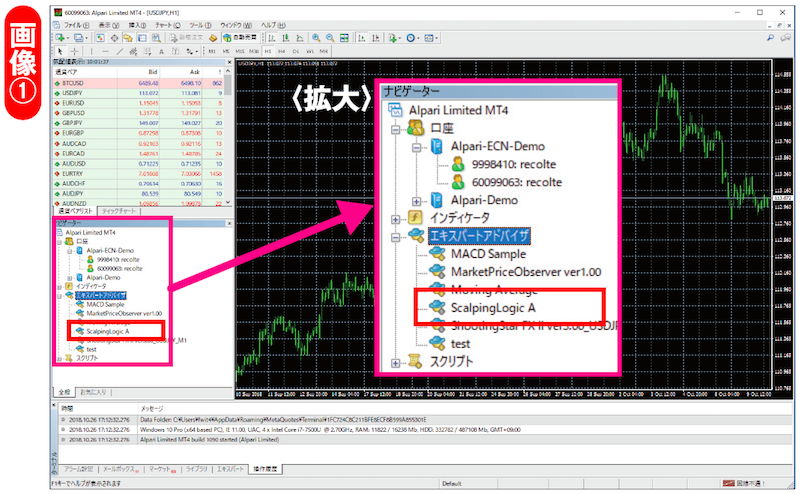
Task: Select the Horizontal Line drawing tool
Action: 106,51
